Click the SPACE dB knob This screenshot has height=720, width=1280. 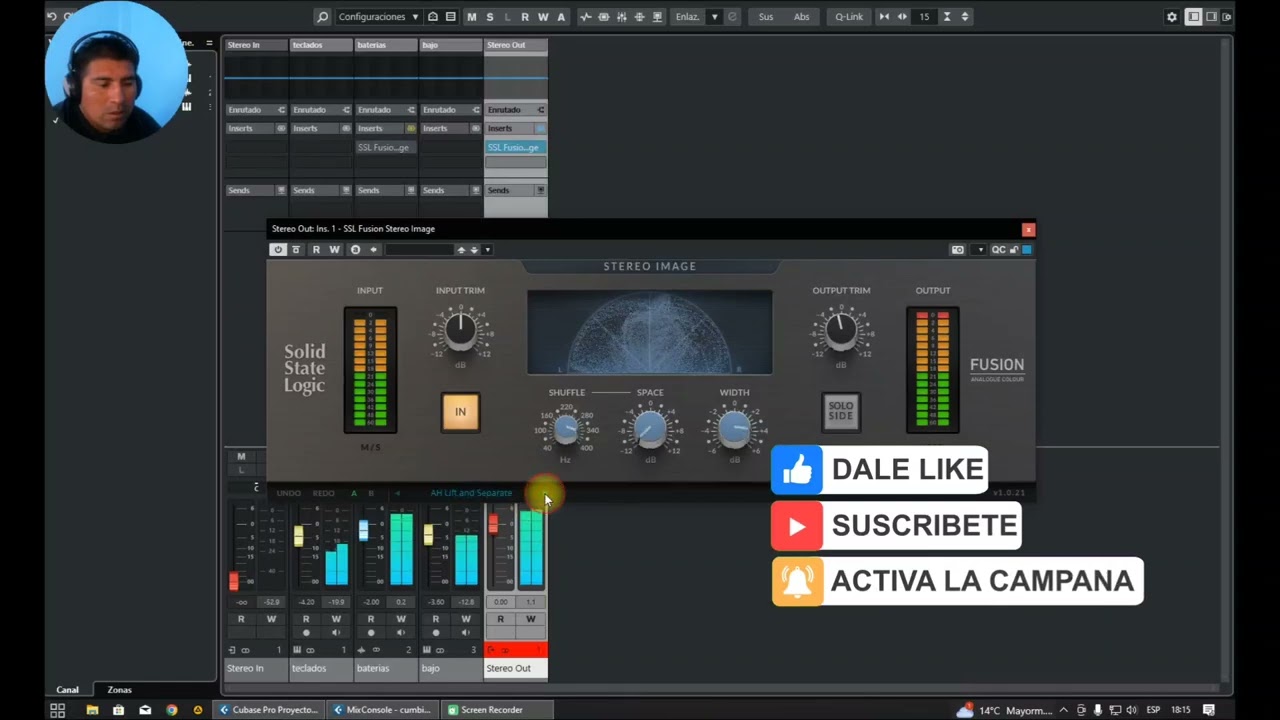point(650,430)
